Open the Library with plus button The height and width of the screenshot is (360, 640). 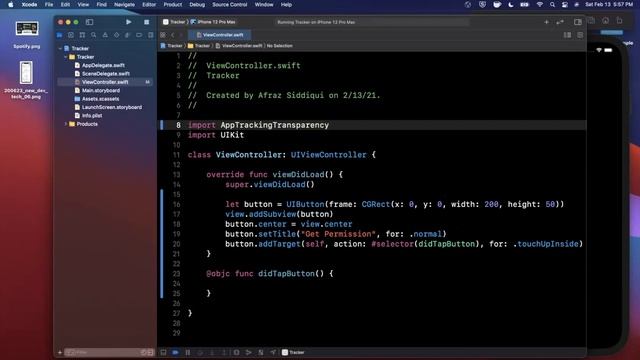(x=546, y=22)
